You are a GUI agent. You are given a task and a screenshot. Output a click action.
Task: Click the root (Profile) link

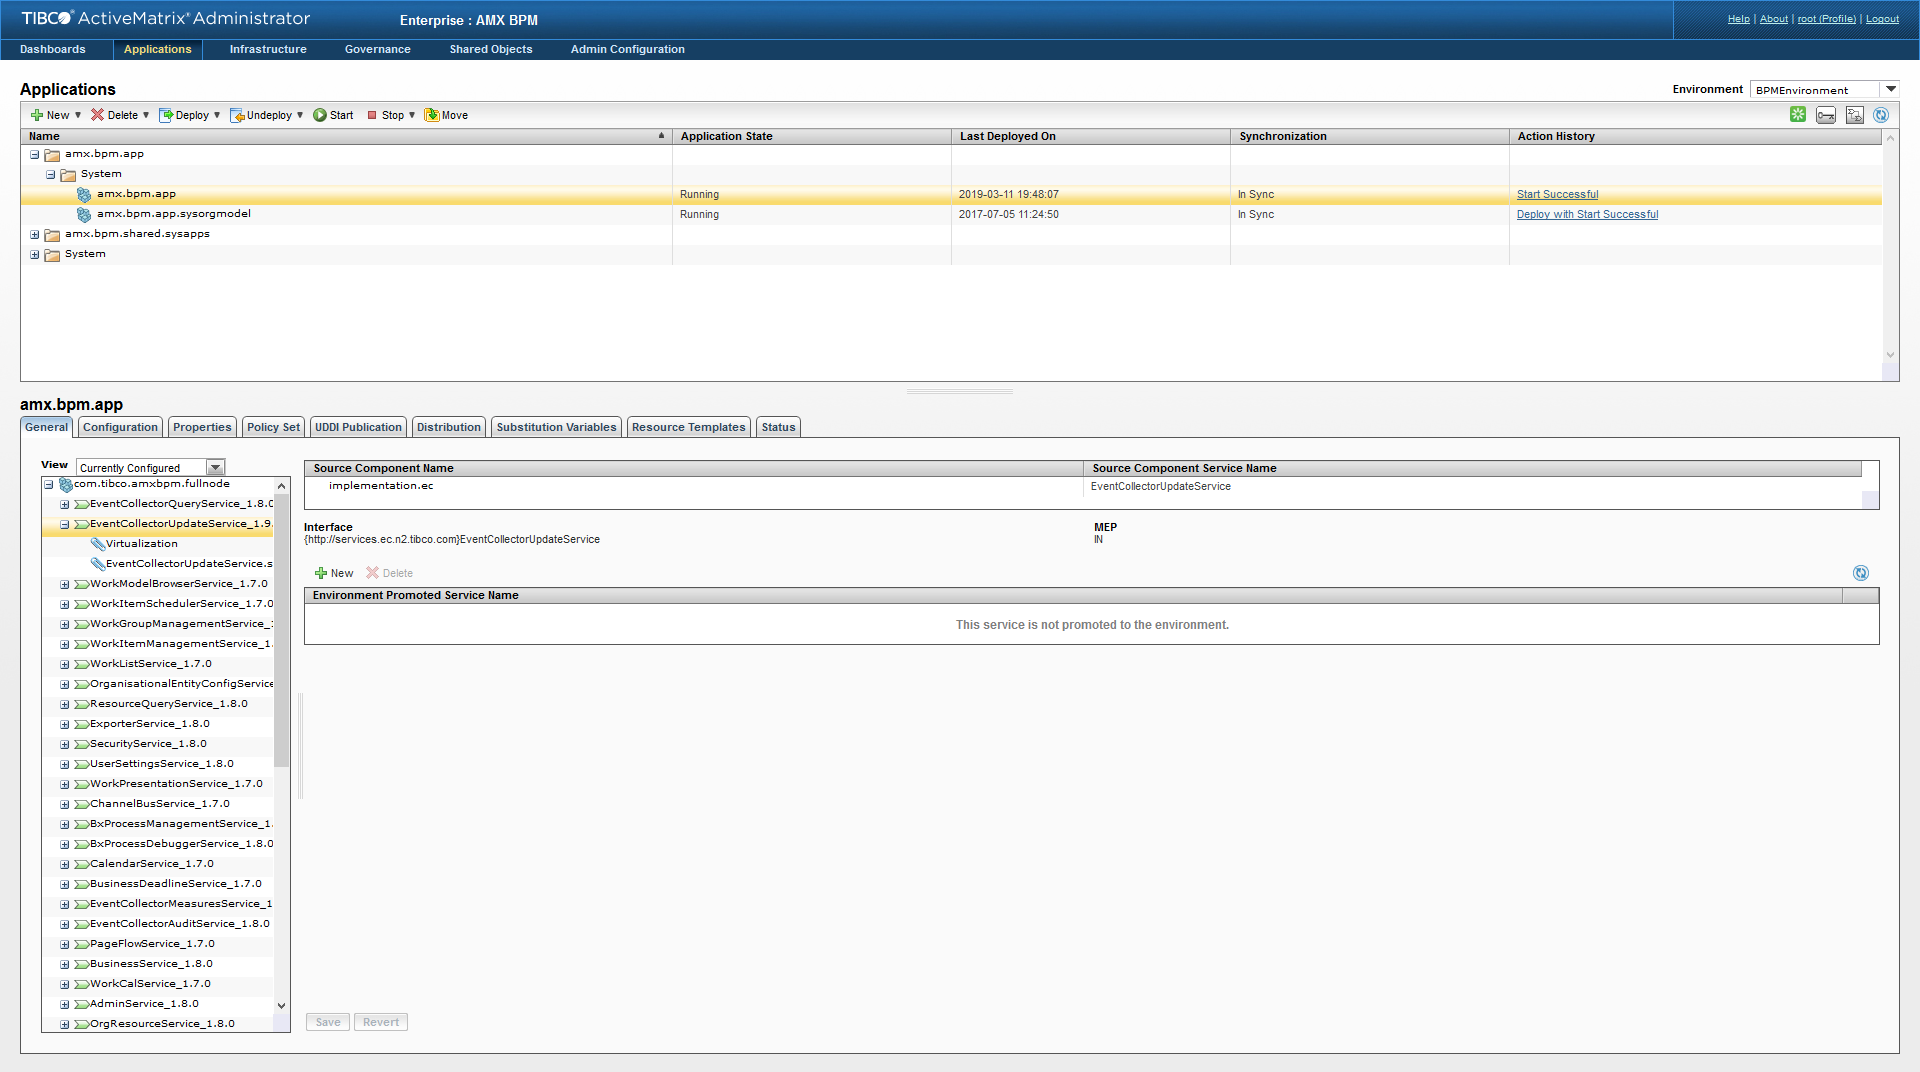pyautogui.click(x=1826, y=19)
